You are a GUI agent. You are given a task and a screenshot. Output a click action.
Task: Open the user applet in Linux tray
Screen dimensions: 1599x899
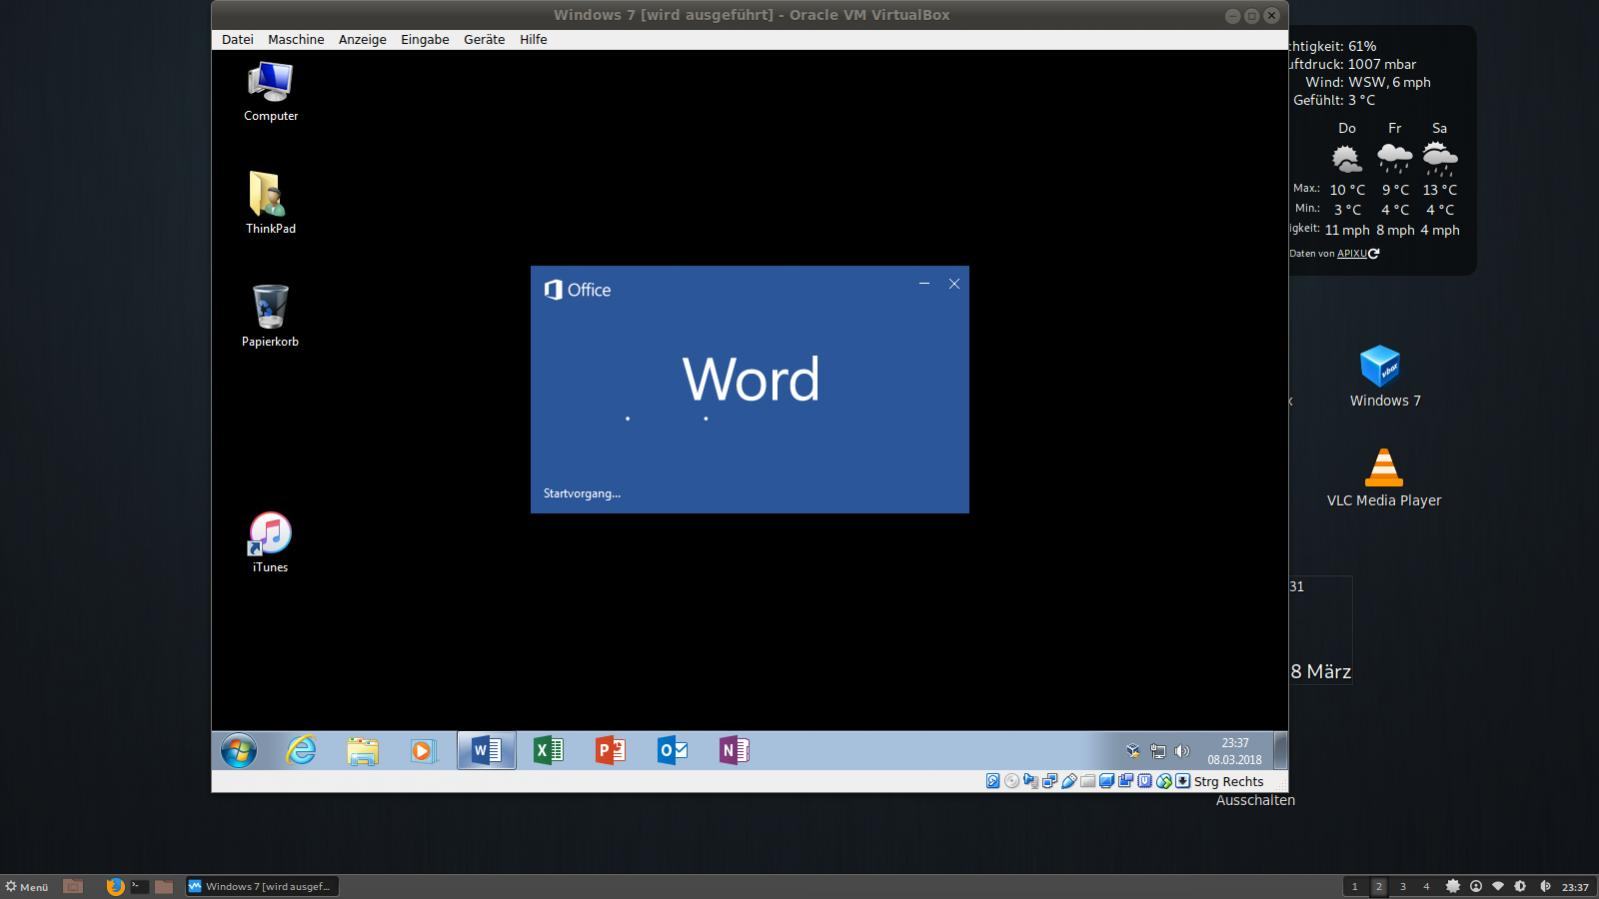tap(1476, 886)
